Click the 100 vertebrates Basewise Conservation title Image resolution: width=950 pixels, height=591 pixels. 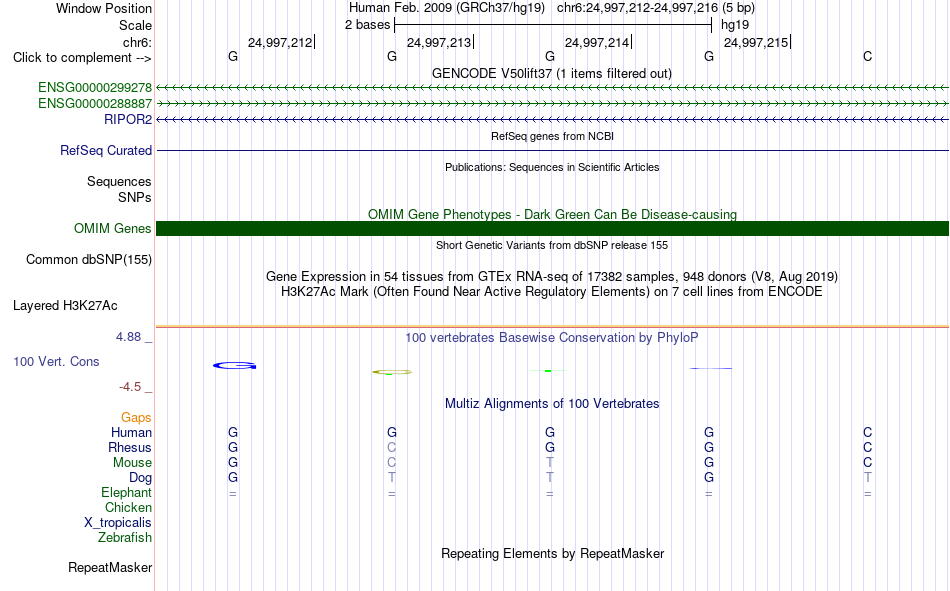[x=552, y=338]
